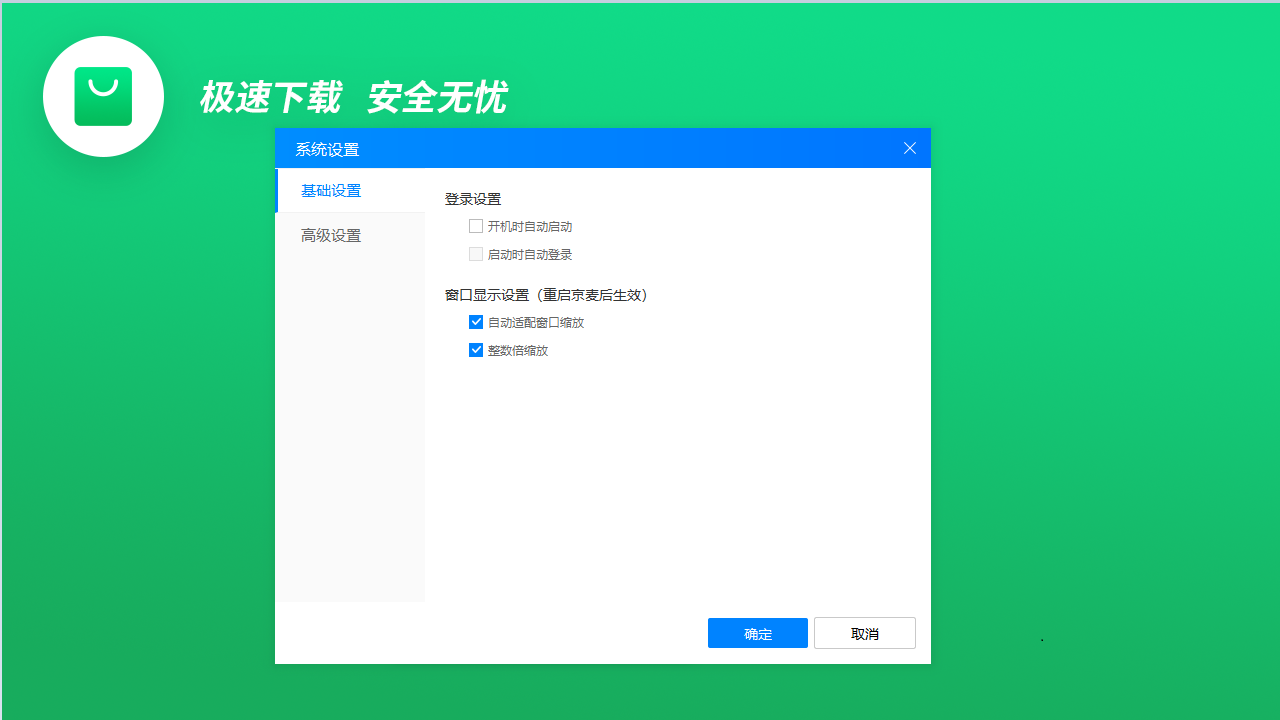Screen dimensions: 1280x720
Task: Uncheck the "整数倍缩放" option
Action: tap(476, 350)
